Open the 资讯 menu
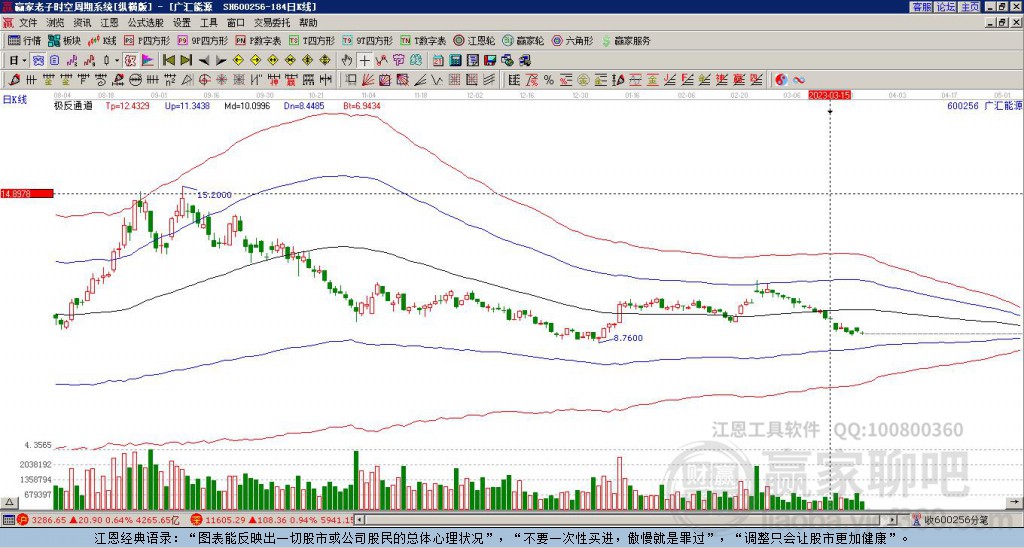This screenshot has width=1024, height=548. [82, 23]
